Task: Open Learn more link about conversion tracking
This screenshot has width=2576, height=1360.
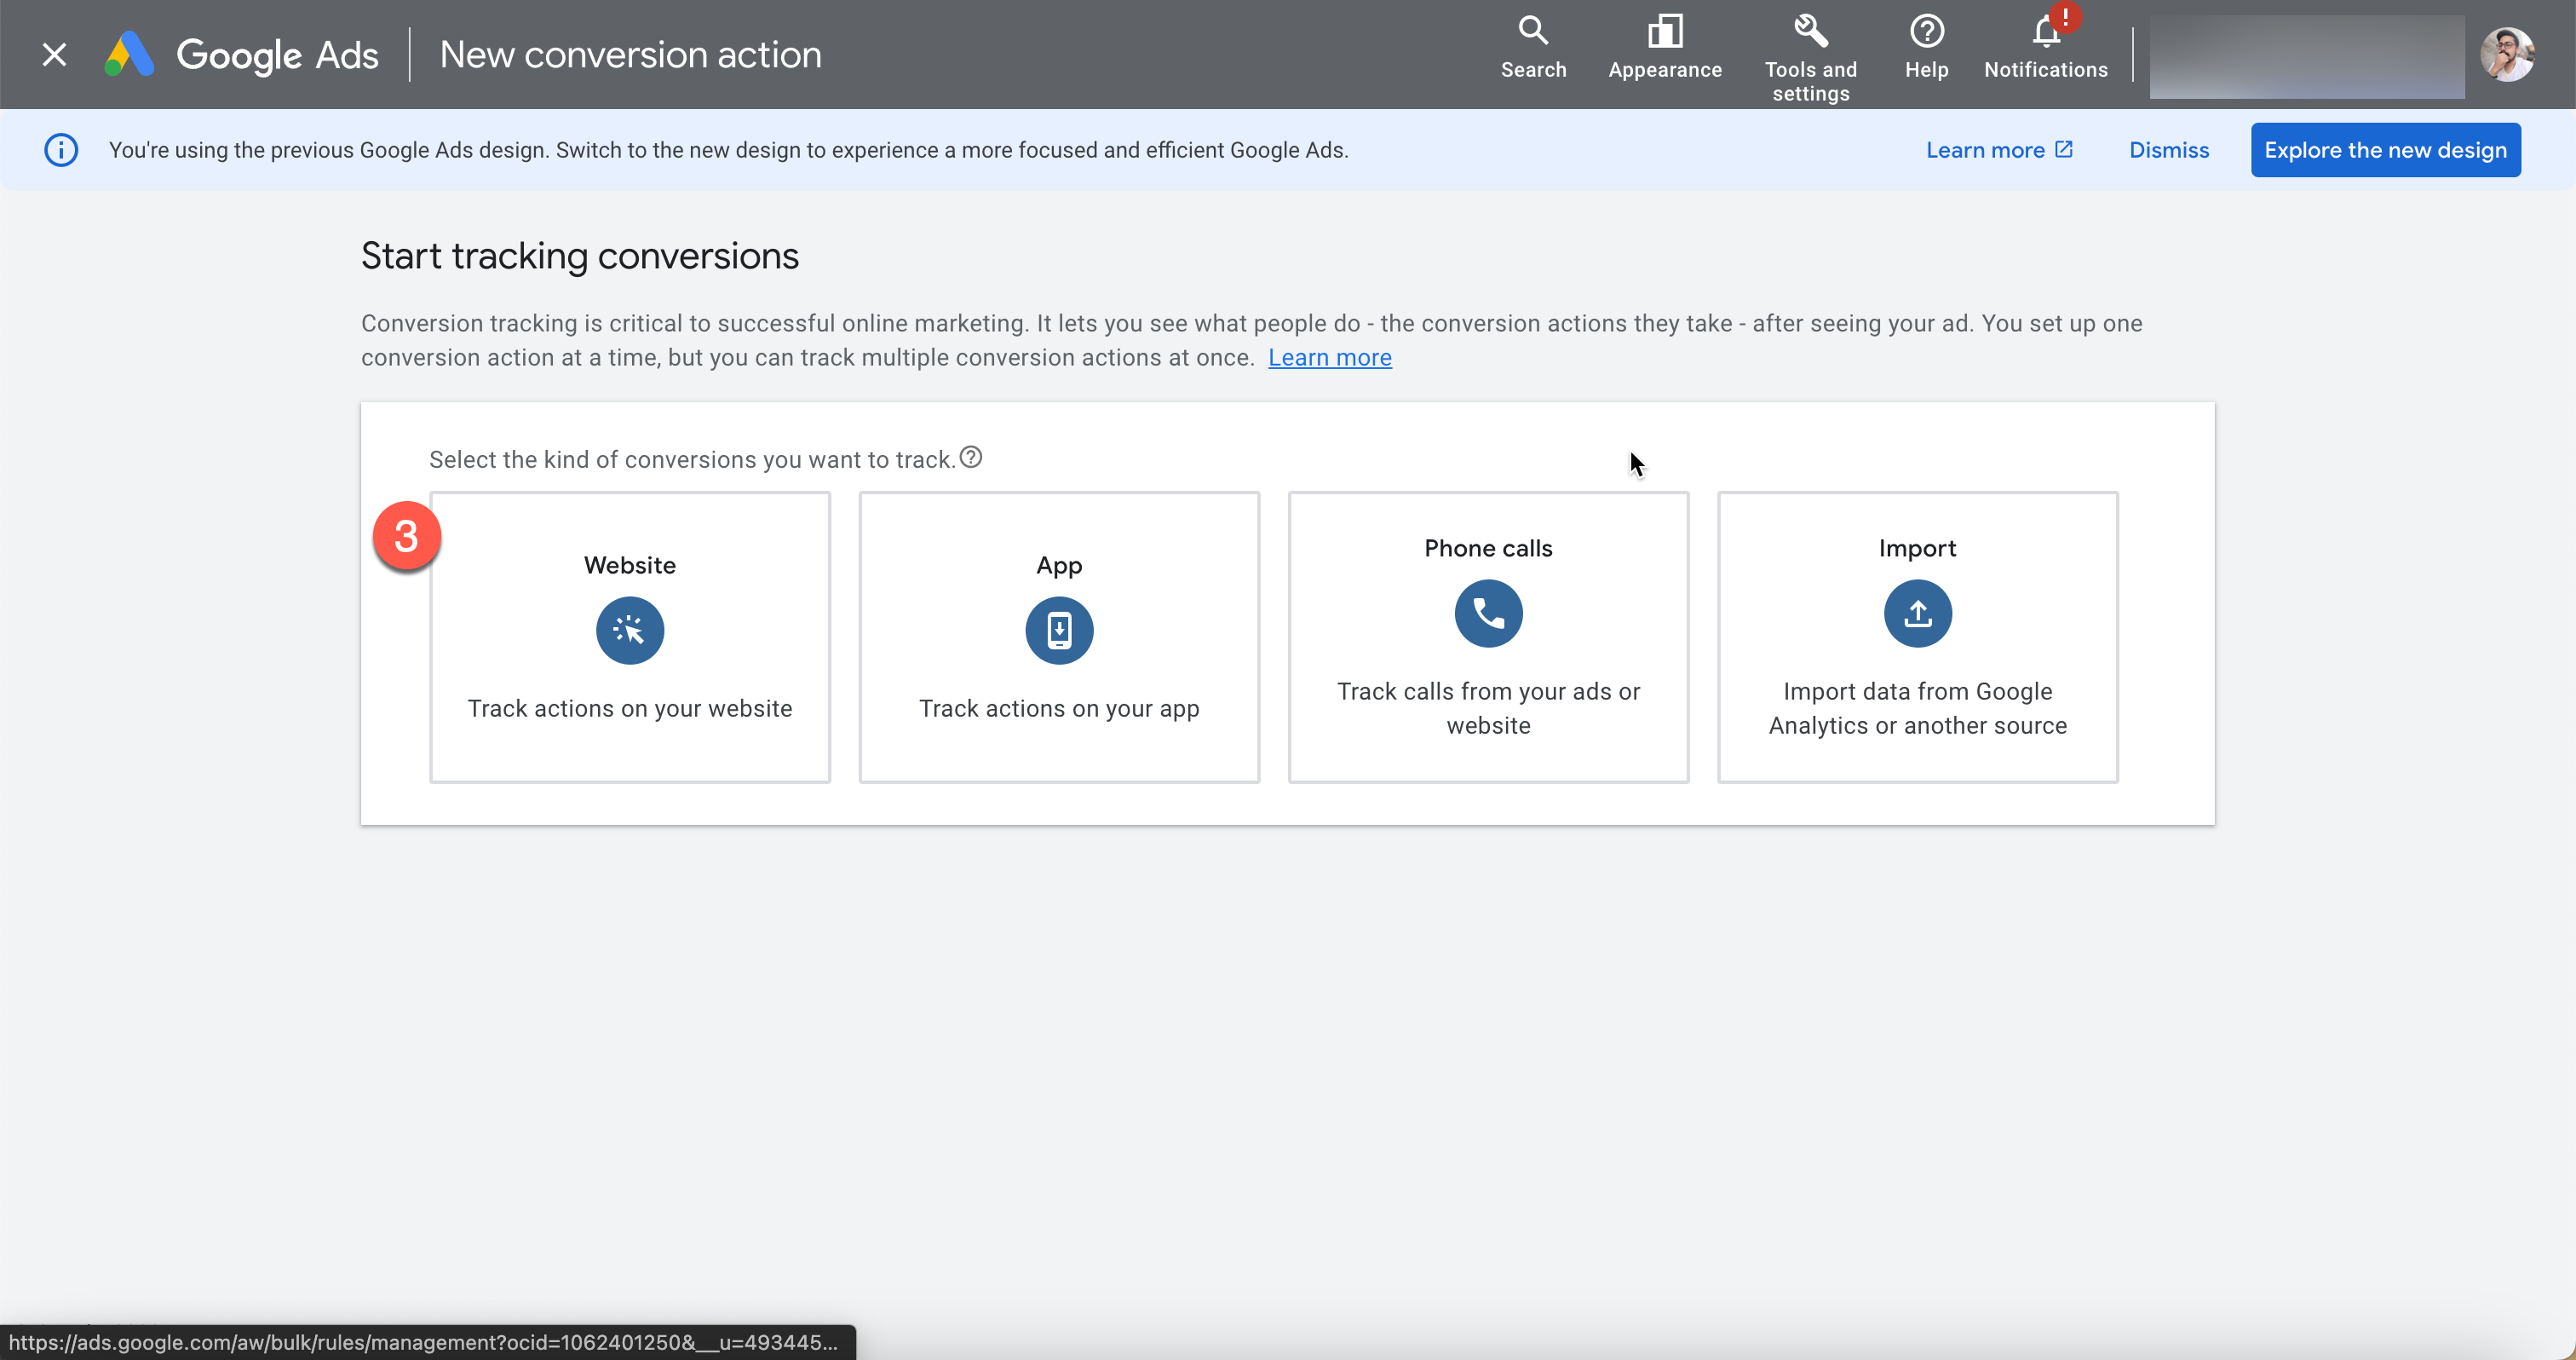Action: (1329, 358)
